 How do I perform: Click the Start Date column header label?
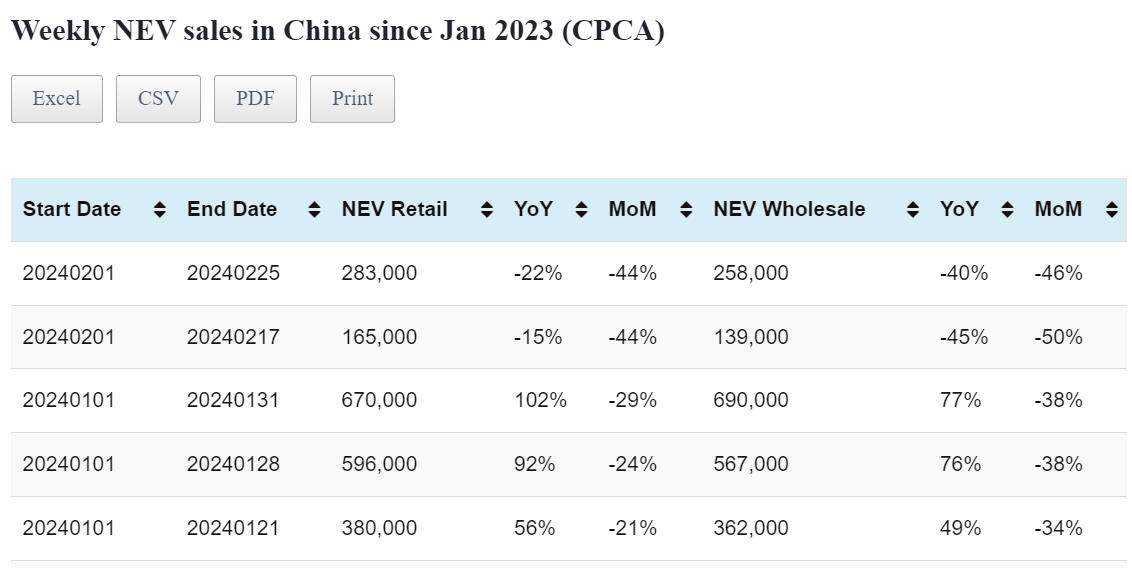(72, 210)
